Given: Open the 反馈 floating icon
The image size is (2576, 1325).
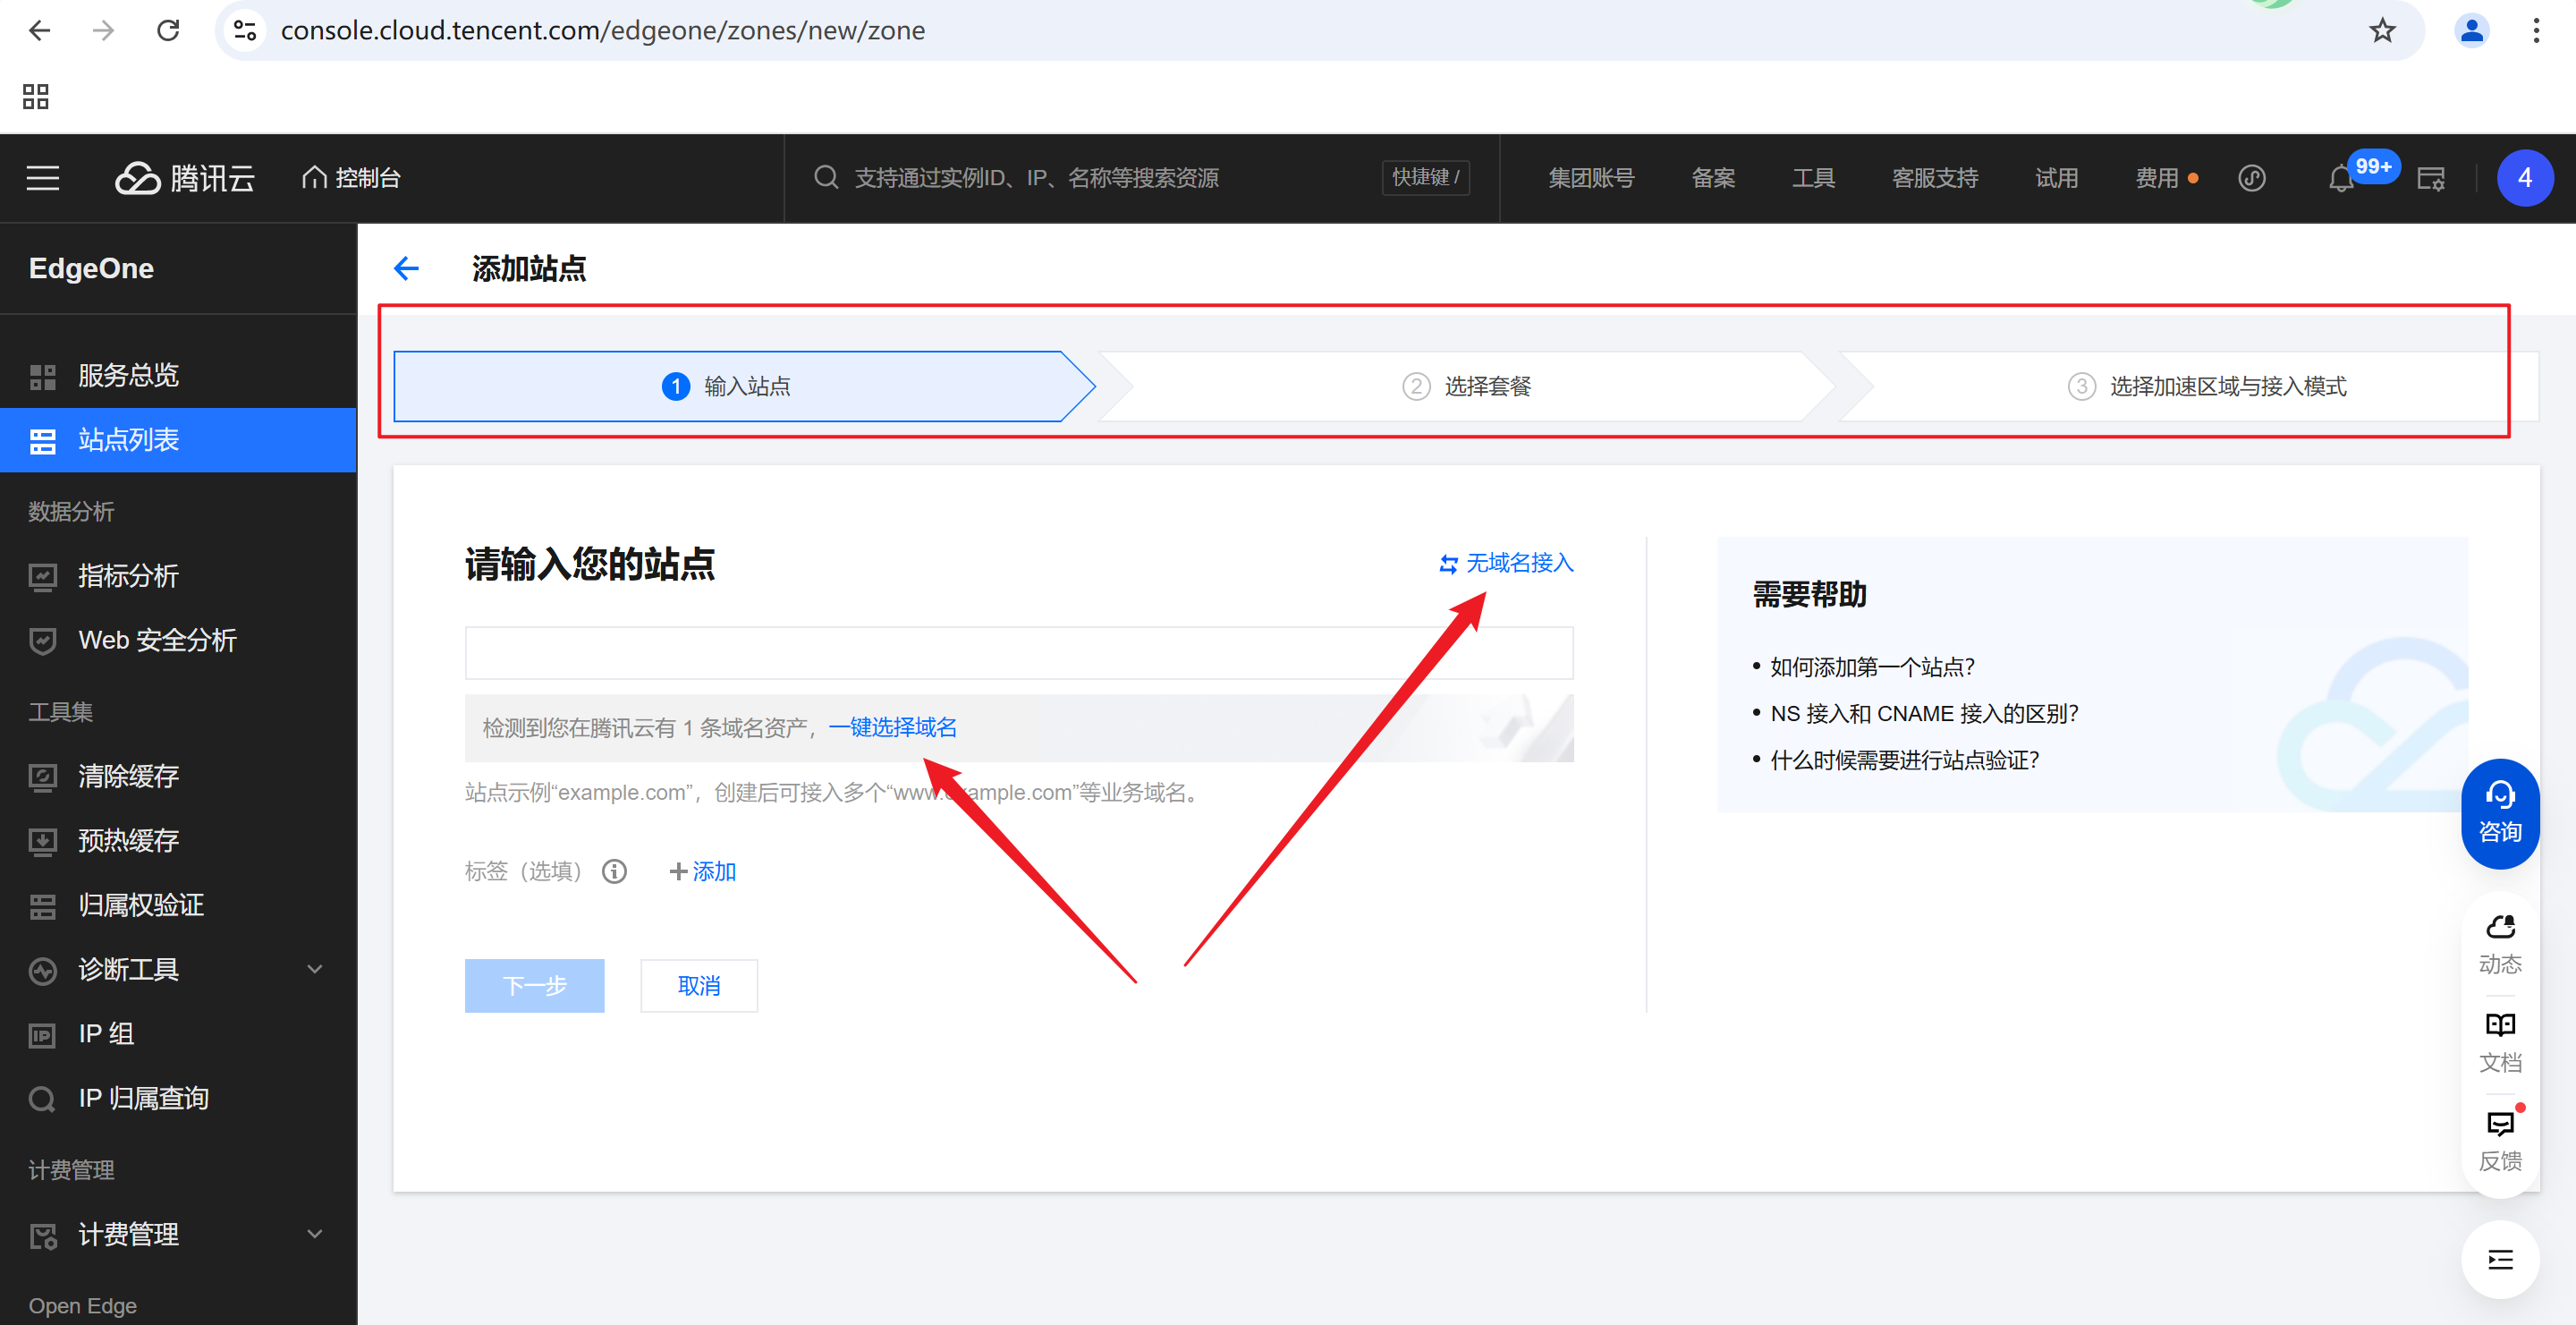Looking at the screenshot, I should coord(2500,1141).
